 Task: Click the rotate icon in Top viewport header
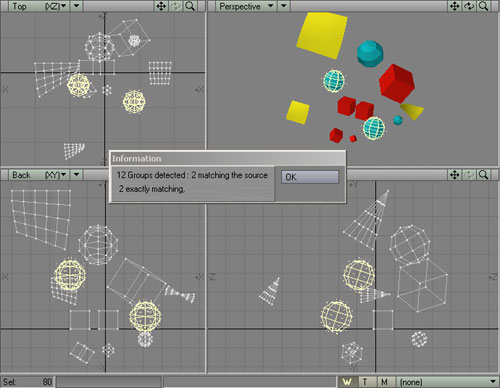176,6
